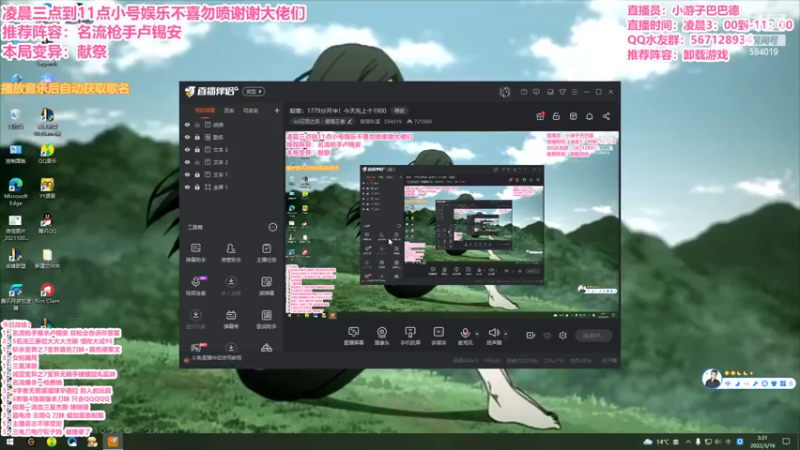Expand speaker options arrow

(x=506, y=334)
